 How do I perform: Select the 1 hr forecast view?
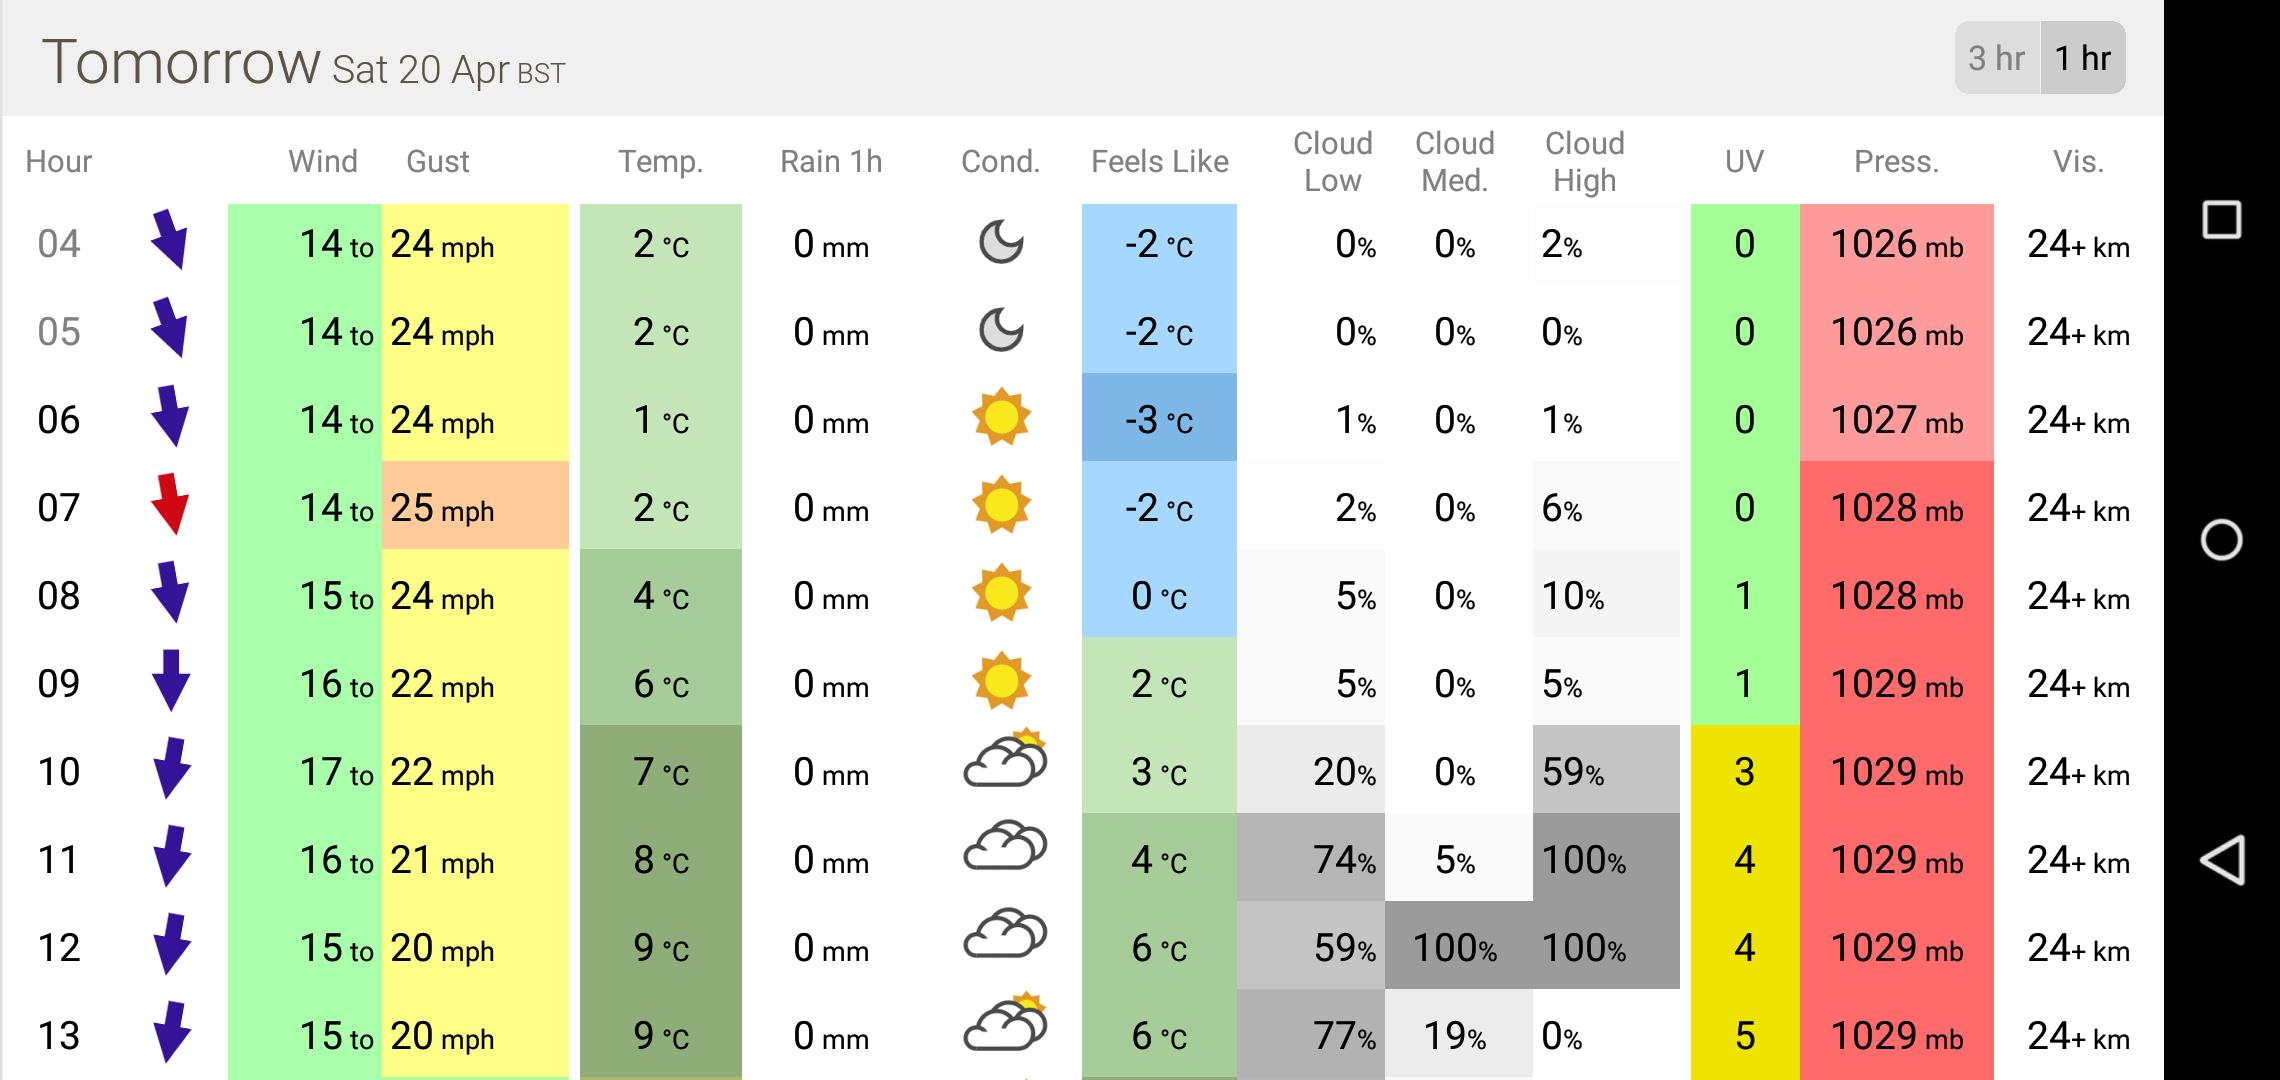pyautogui.click(x=2082, y=58)
